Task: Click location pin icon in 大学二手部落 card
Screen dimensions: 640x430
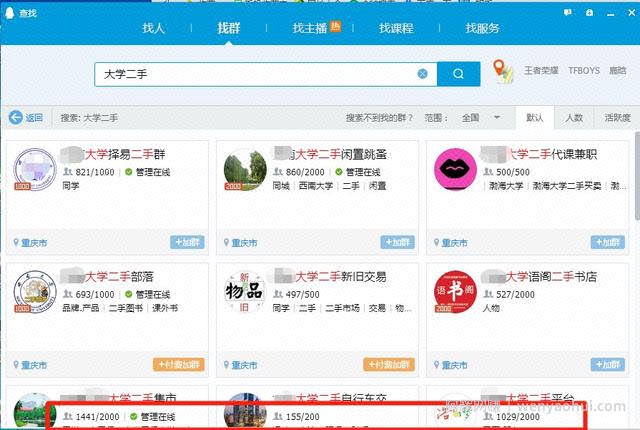Action: click(16, 365)
